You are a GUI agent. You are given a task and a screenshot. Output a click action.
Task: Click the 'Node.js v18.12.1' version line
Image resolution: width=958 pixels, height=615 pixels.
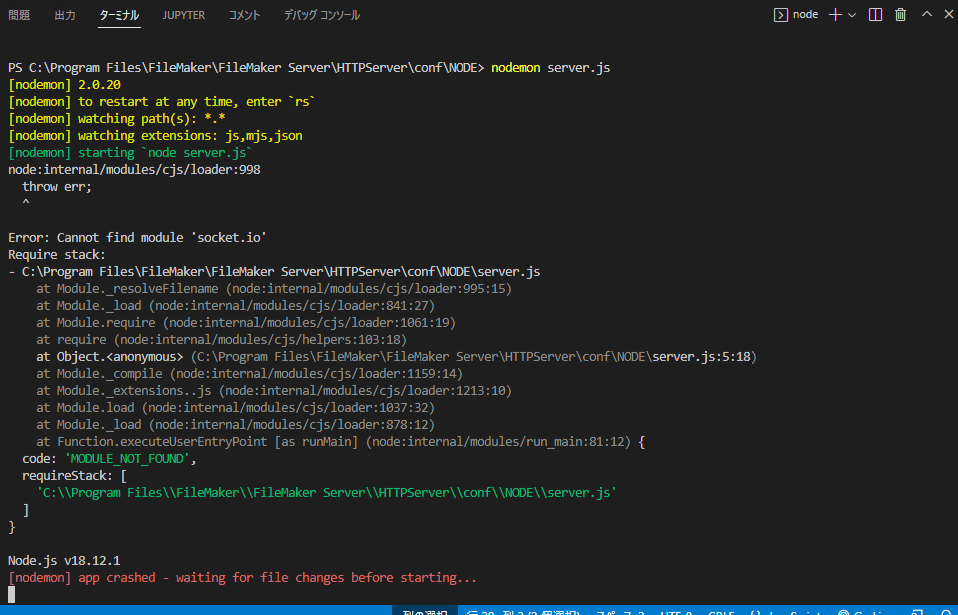click(x=64, y=561)
